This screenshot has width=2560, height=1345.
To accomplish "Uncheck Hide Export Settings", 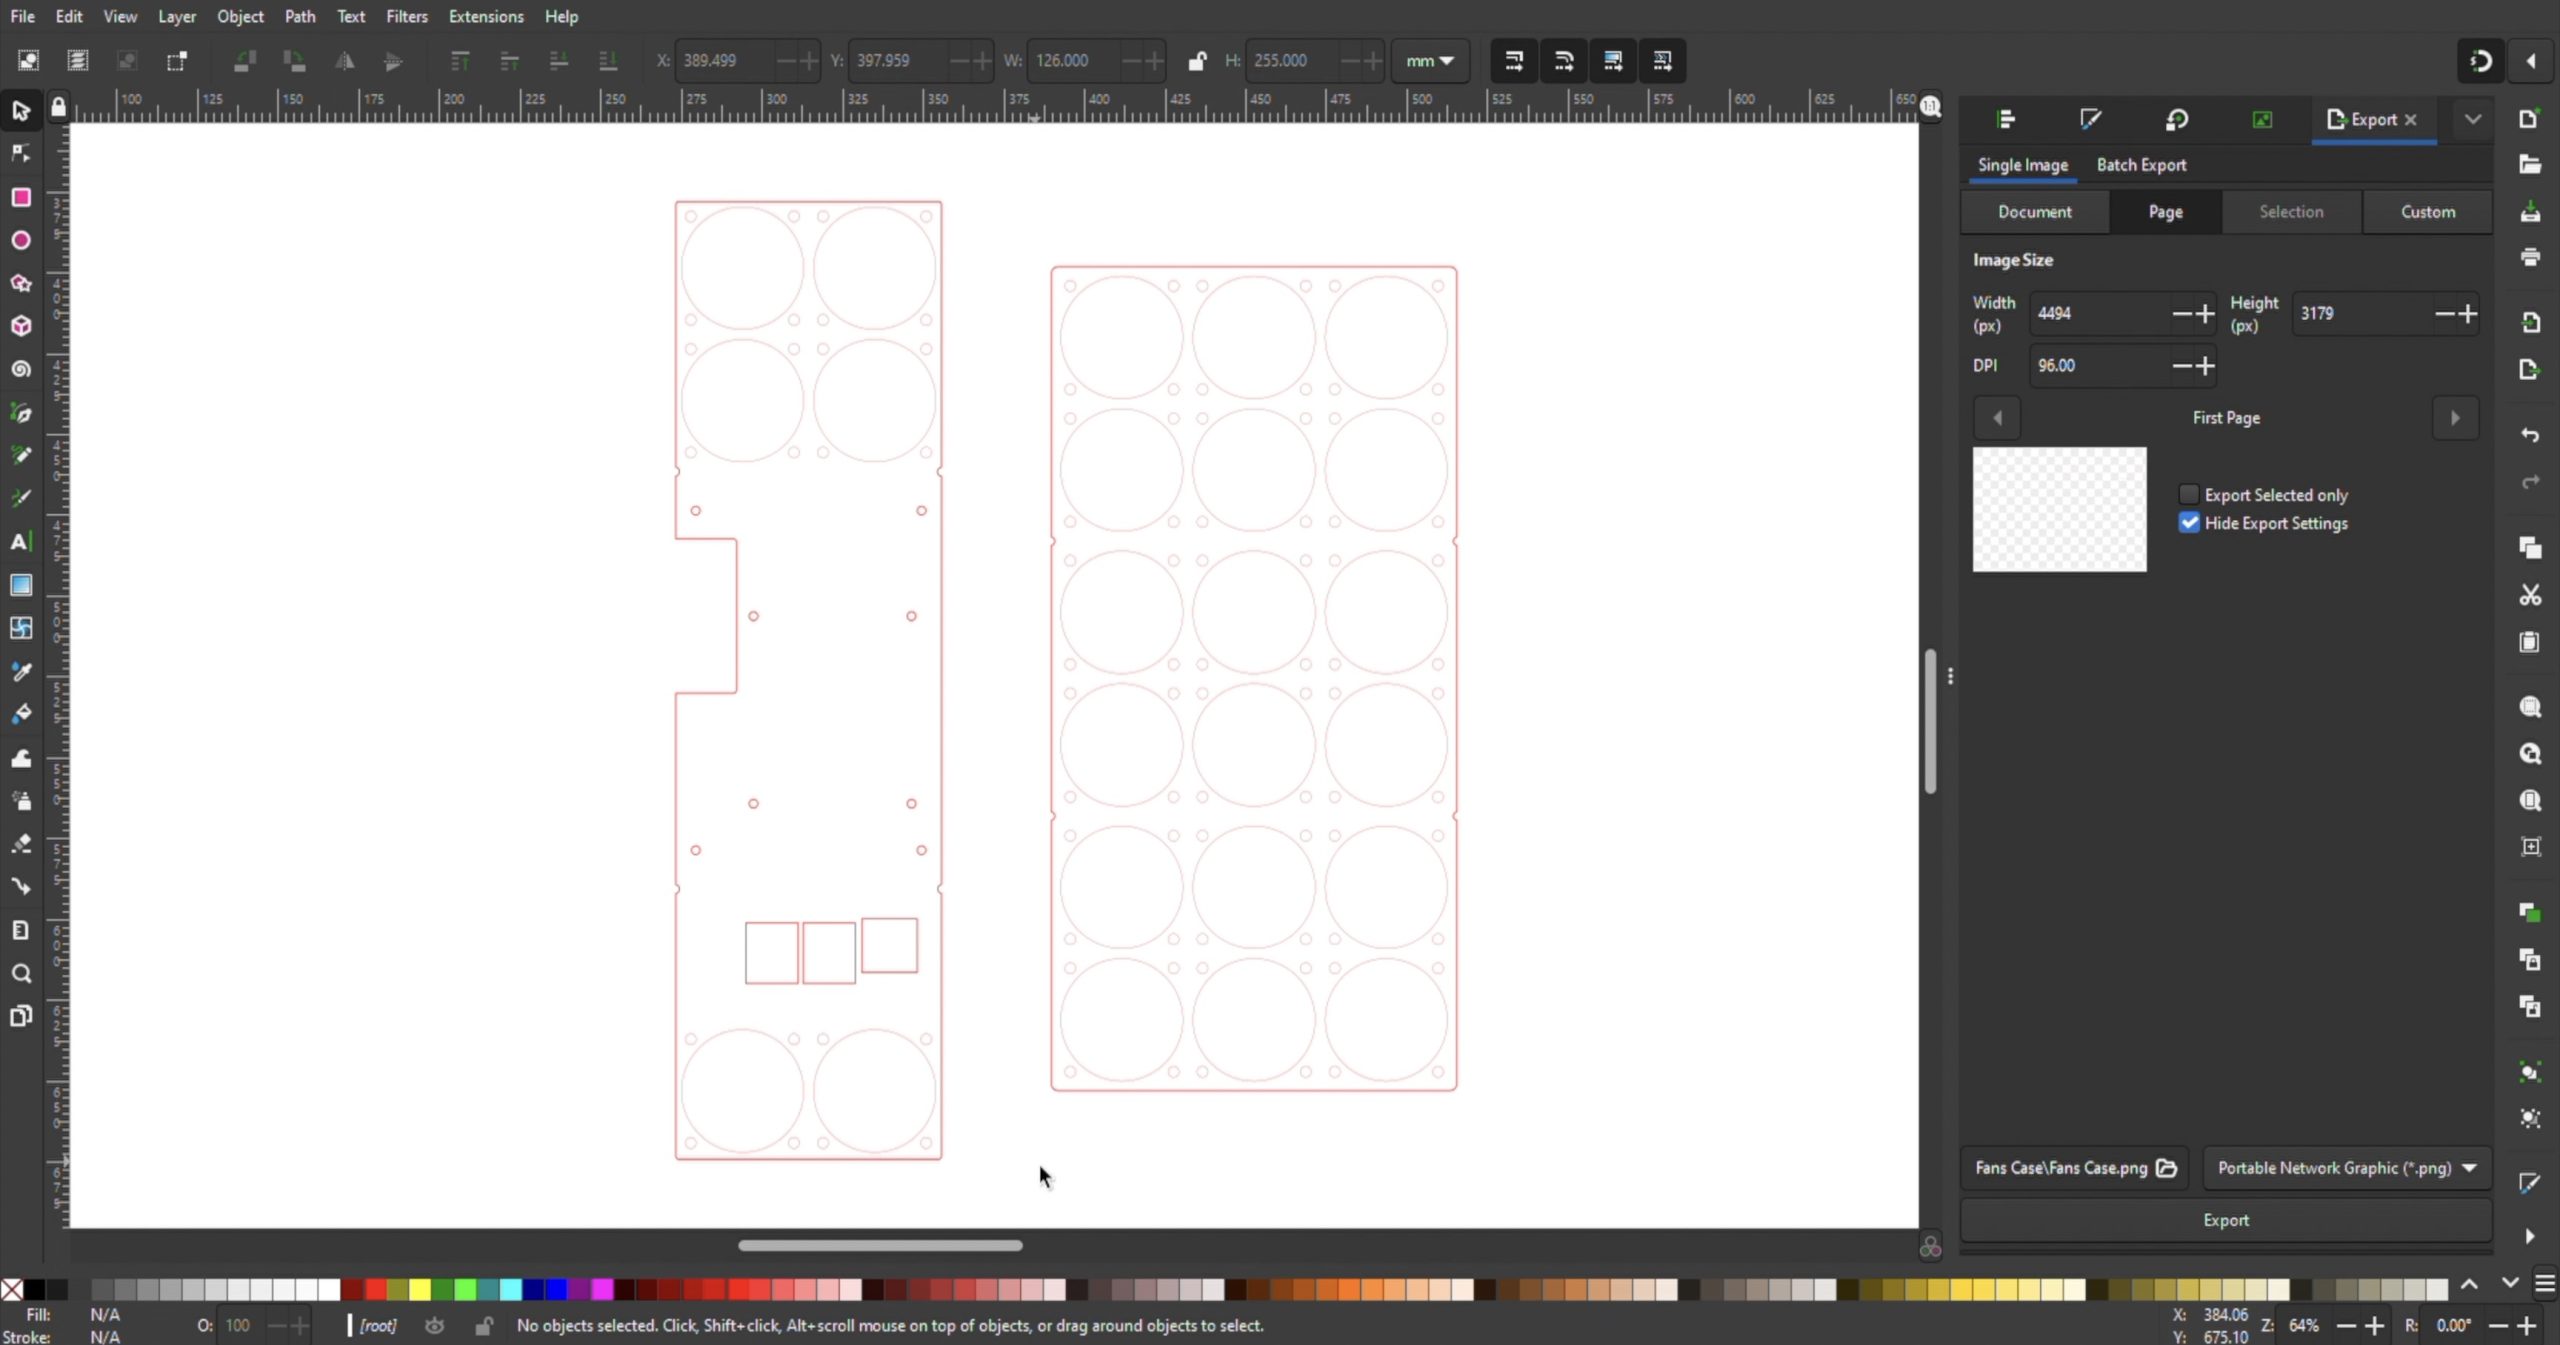I will point(2188,523).
